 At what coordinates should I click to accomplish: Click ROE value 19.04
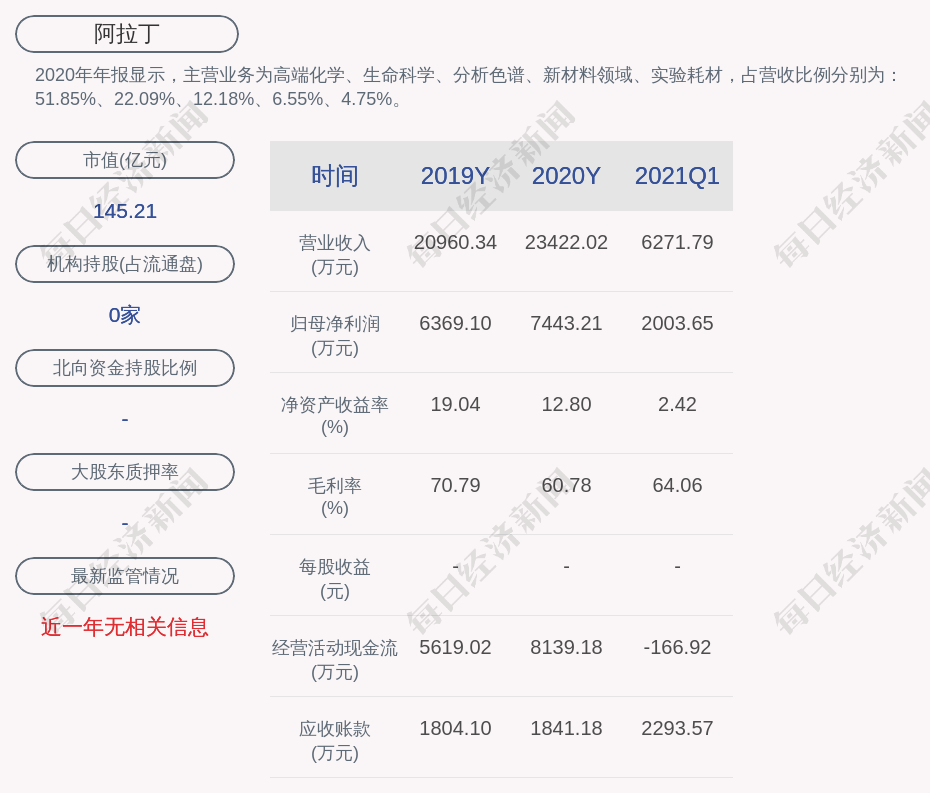[x=455, y=405]
